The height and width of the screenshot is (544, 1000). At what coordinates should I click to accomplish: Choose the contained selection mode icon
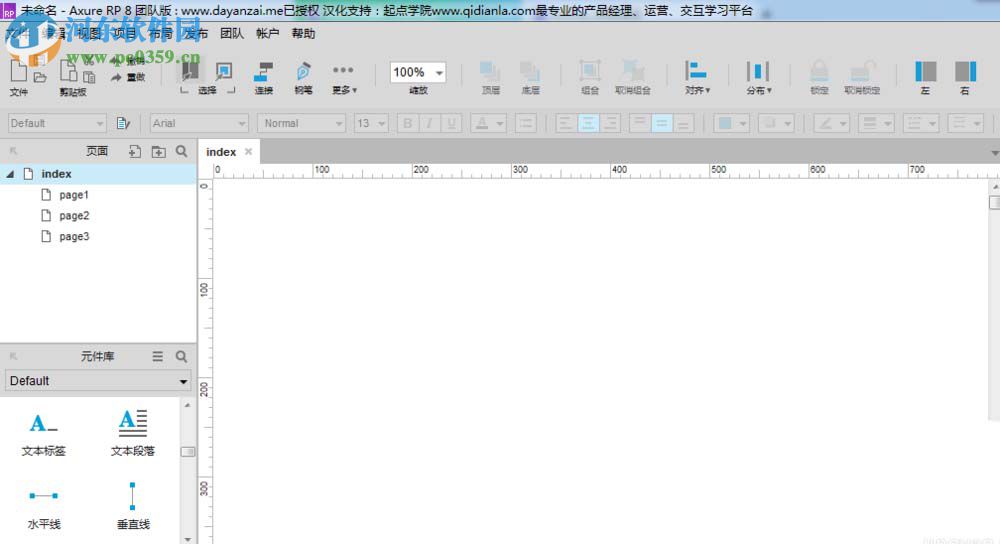click(x=224, y=71)
